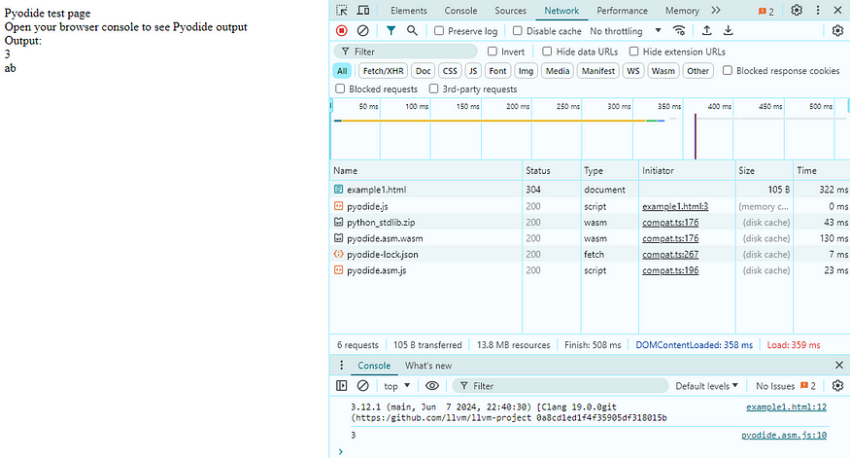Screen dimensions: 850x458
Task: Select the Doc filter chip
Action: (423, 70)
